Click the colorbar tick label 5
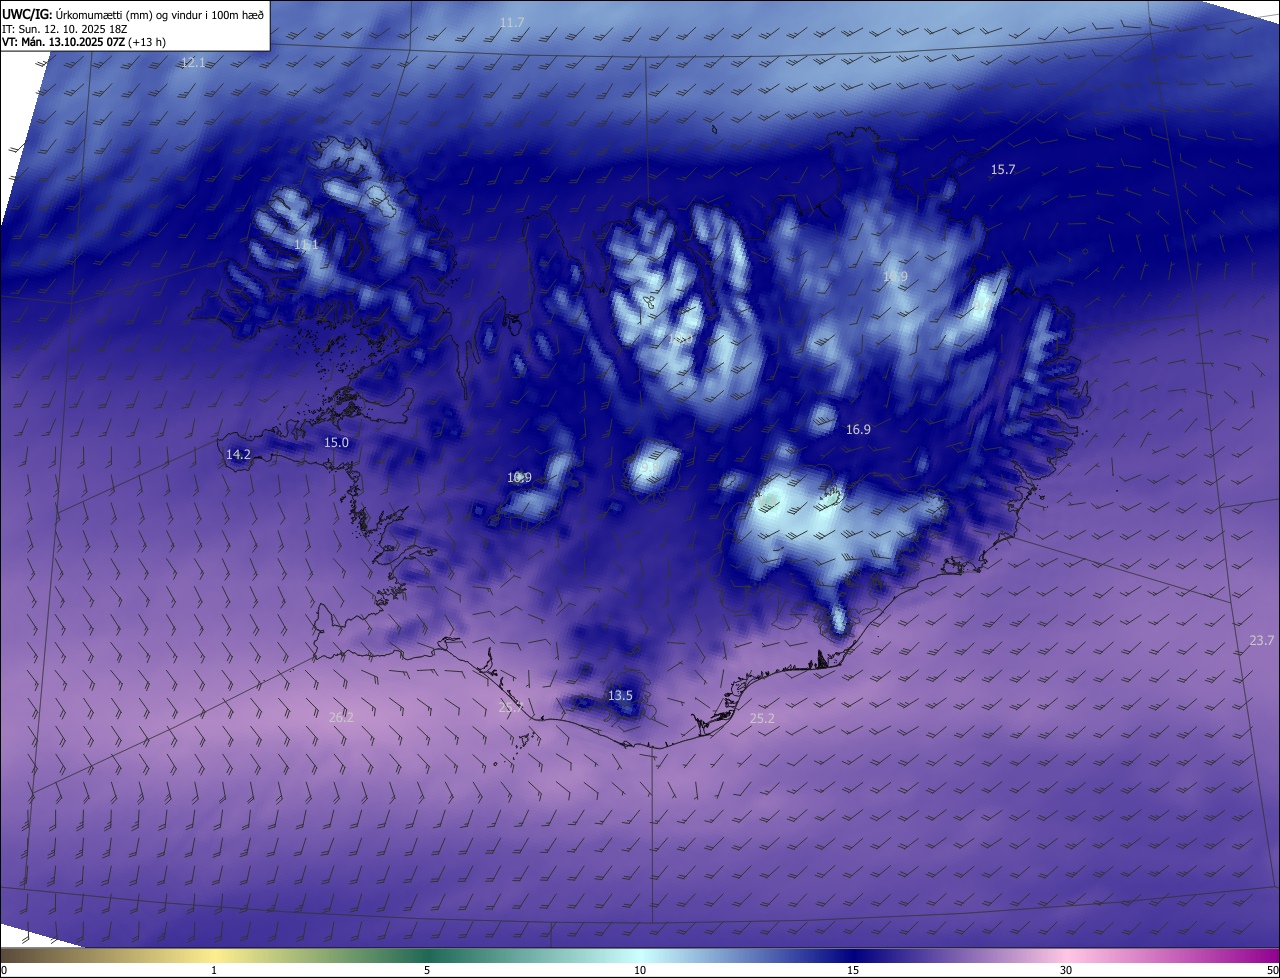The height and width of the screenshot is (978, 1280). click(x=427, y=970)
